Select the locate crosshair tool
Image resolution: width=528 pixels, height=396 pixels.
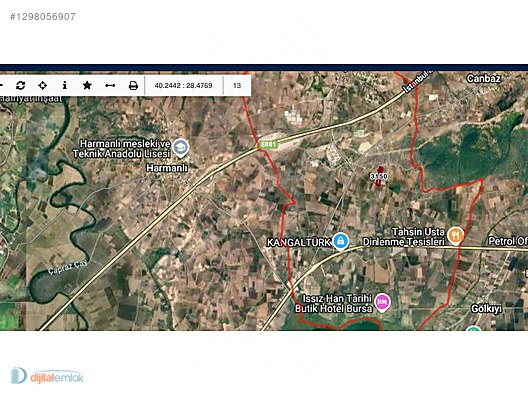coord(42,86)
